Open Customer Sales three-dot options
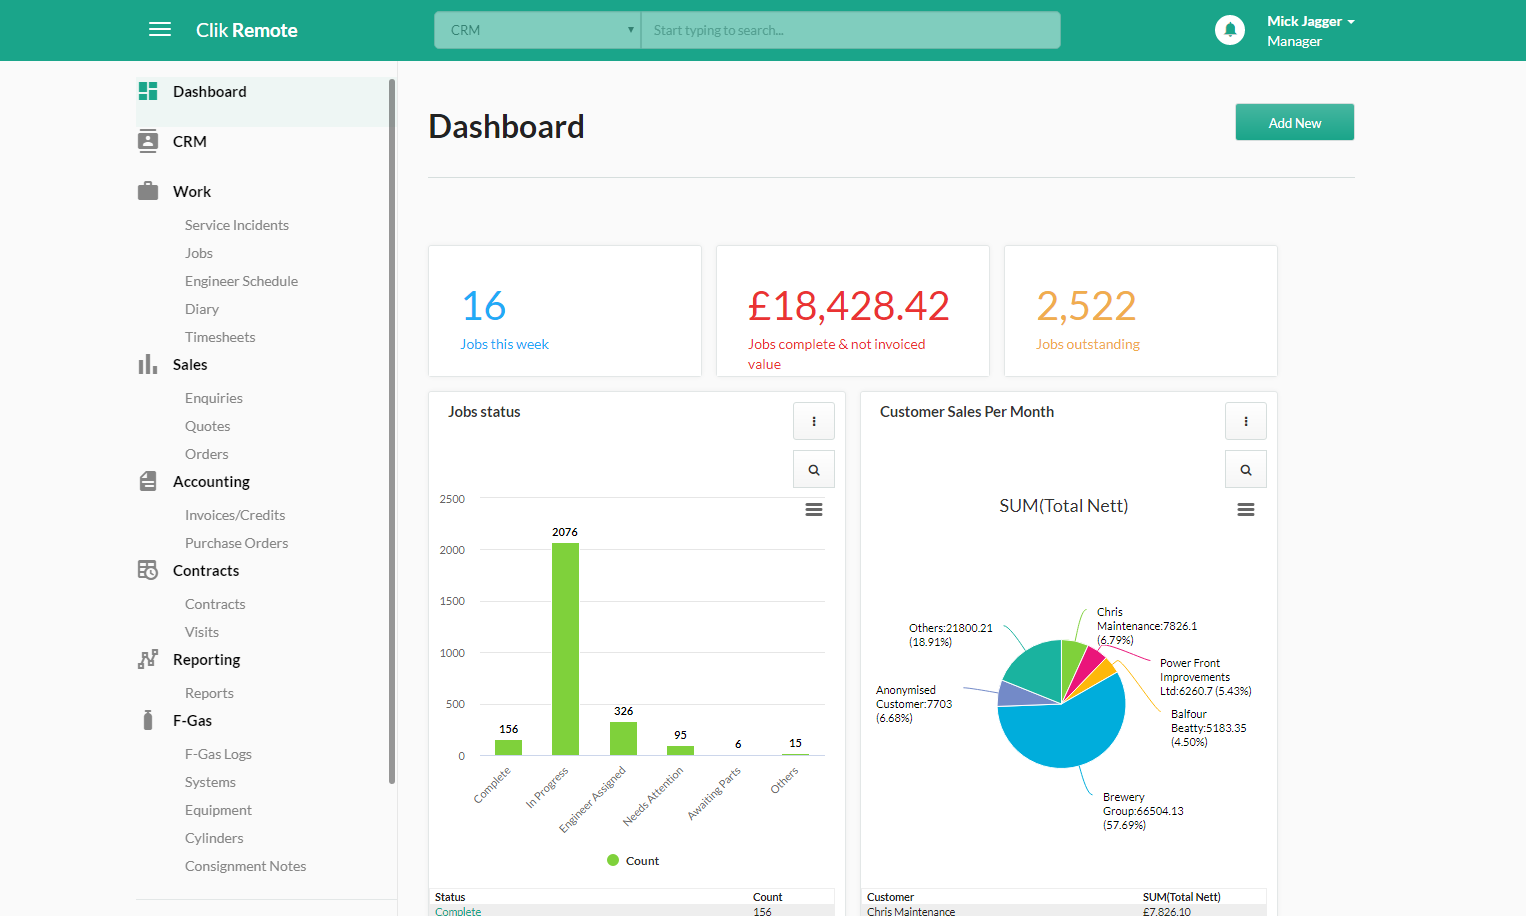This screenshot has width=1526, height=916. (x=1246, y=421)
